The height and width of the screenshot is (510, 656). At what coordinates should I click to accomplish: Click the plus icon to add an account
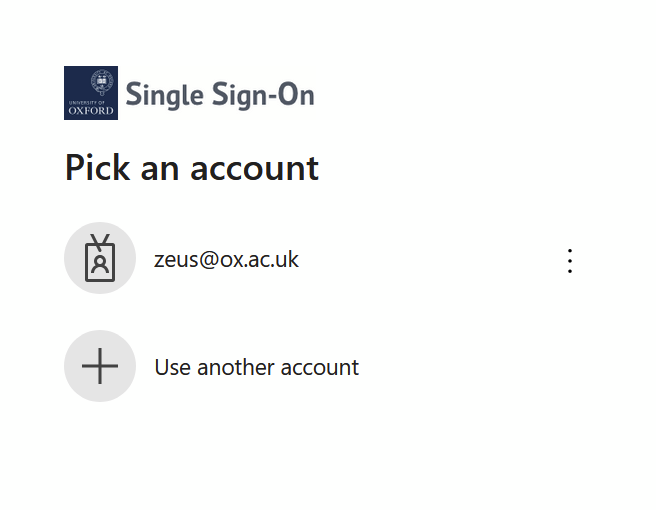pos(100,367)
